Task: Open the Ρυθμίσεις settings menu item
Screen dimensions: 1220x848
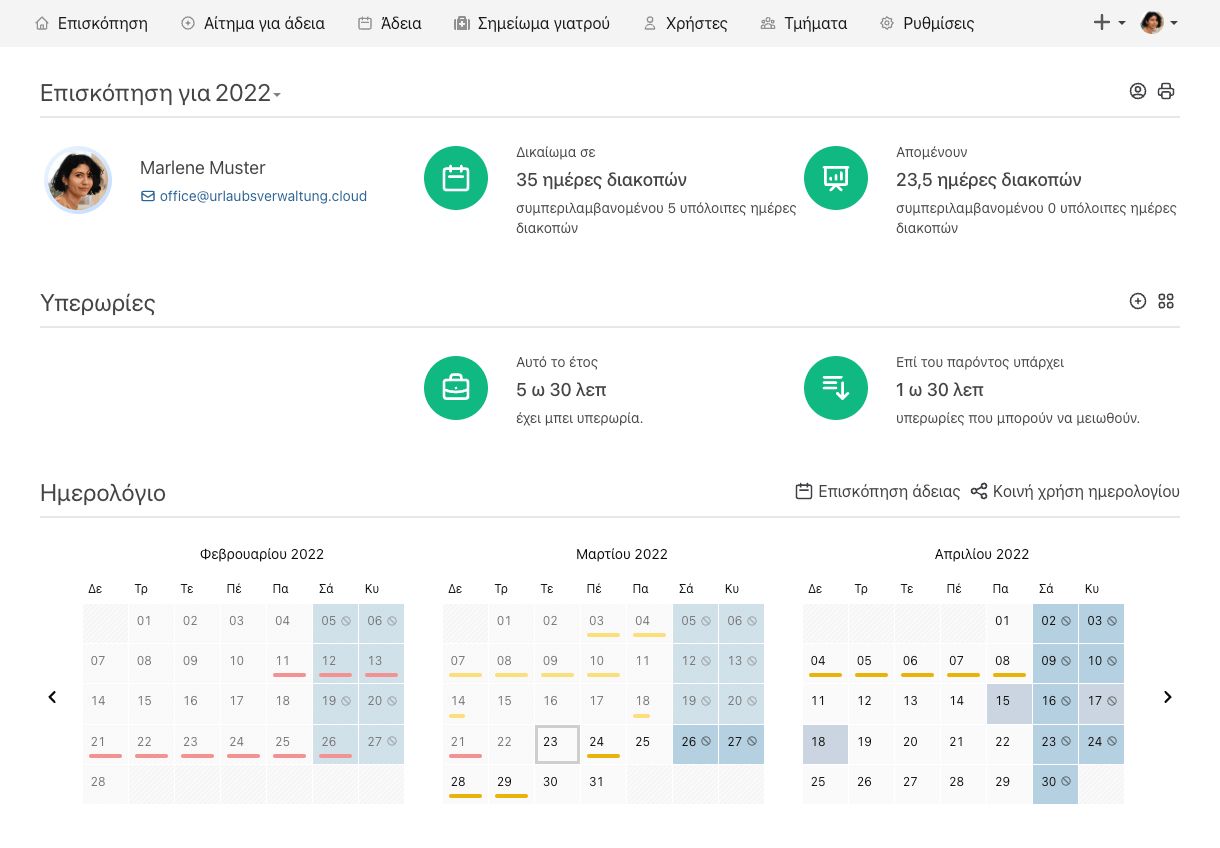Action: pos(927,23)
